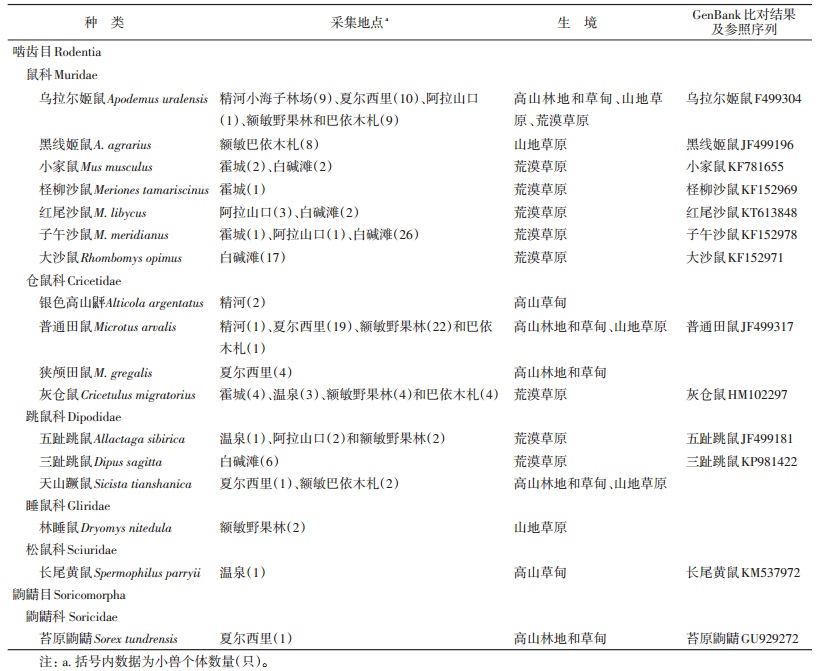Select the 仓鼠科 Cricetidae family heading
This screenshot has width=820, height=671.
(x=69, y=281)
